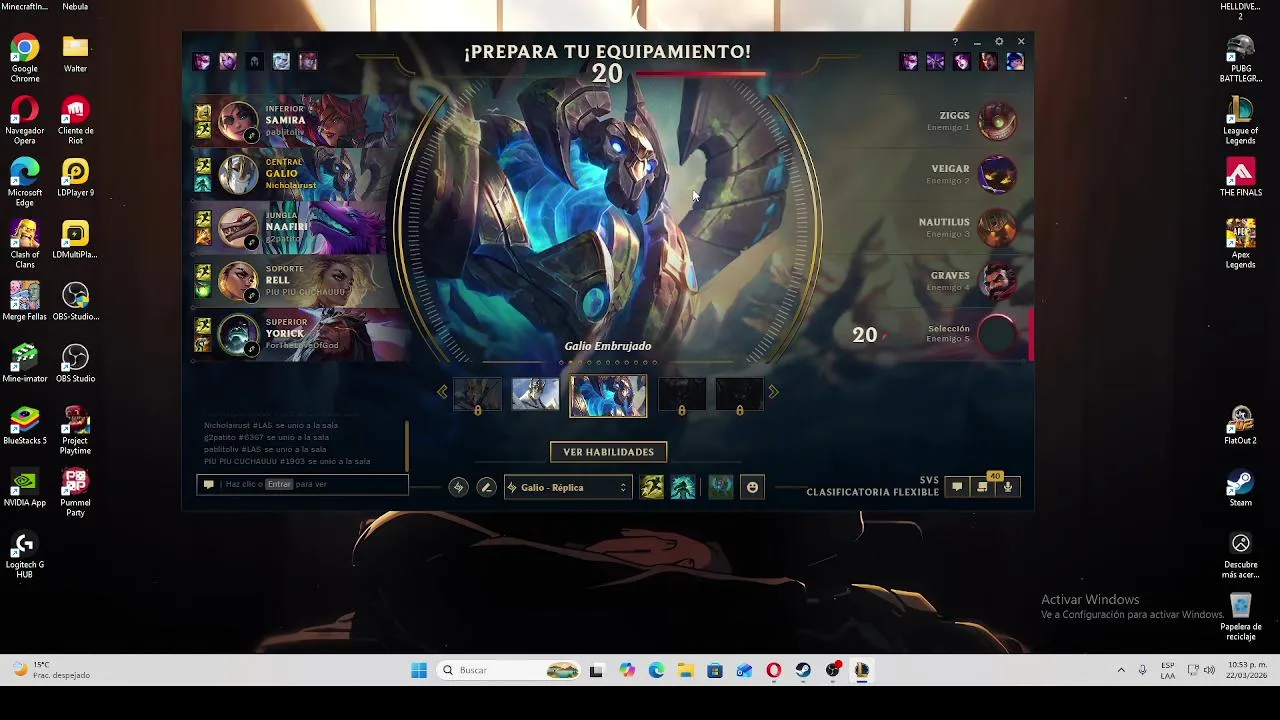The width and height of the screenshot is (1280, 720).
Task: Open League client settings gear
Action: (x=999, y=42)
